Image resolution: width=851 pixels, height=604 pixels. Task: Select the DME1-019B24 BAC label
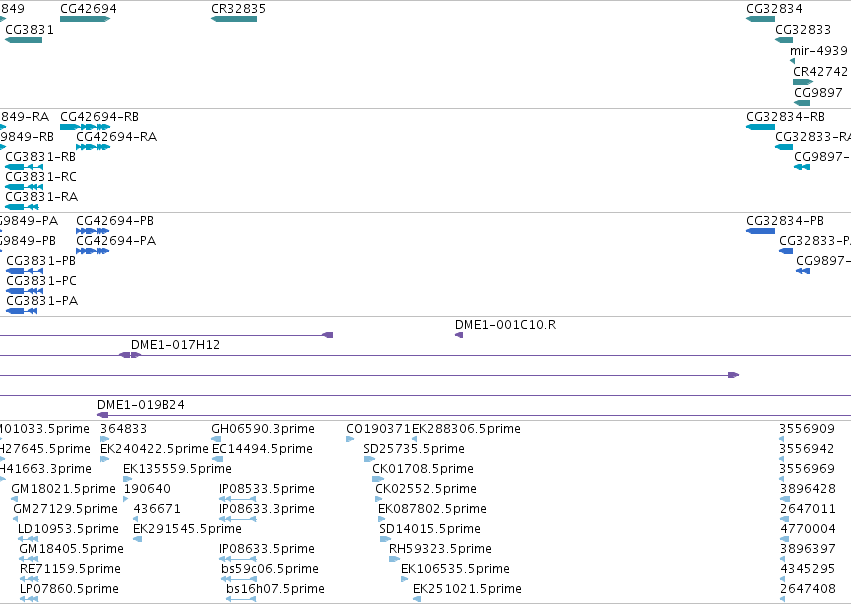[x=141, y=405]
